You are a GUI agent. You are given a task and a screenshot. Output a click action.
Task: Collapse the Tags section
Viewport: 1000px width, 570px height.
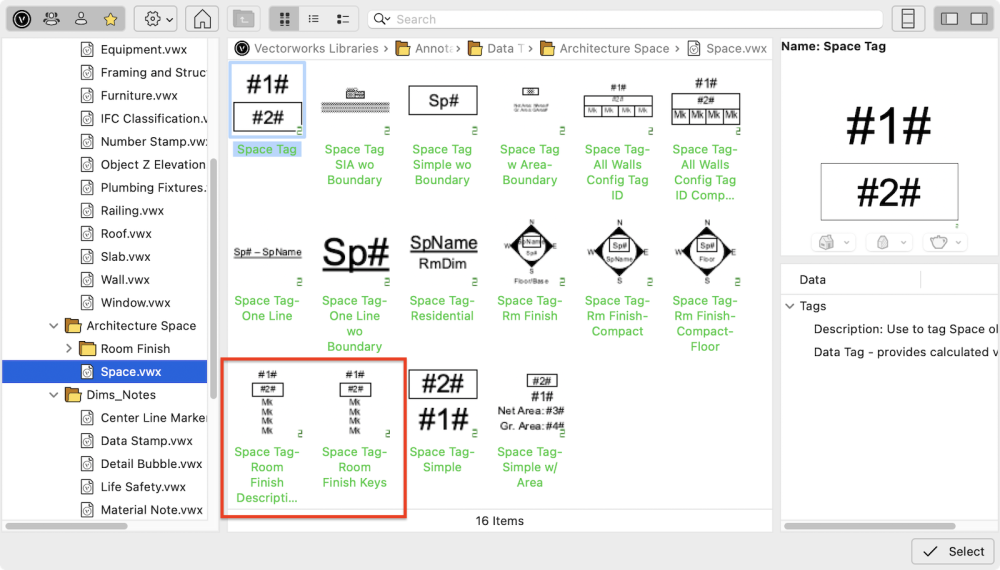pos(790,306)
